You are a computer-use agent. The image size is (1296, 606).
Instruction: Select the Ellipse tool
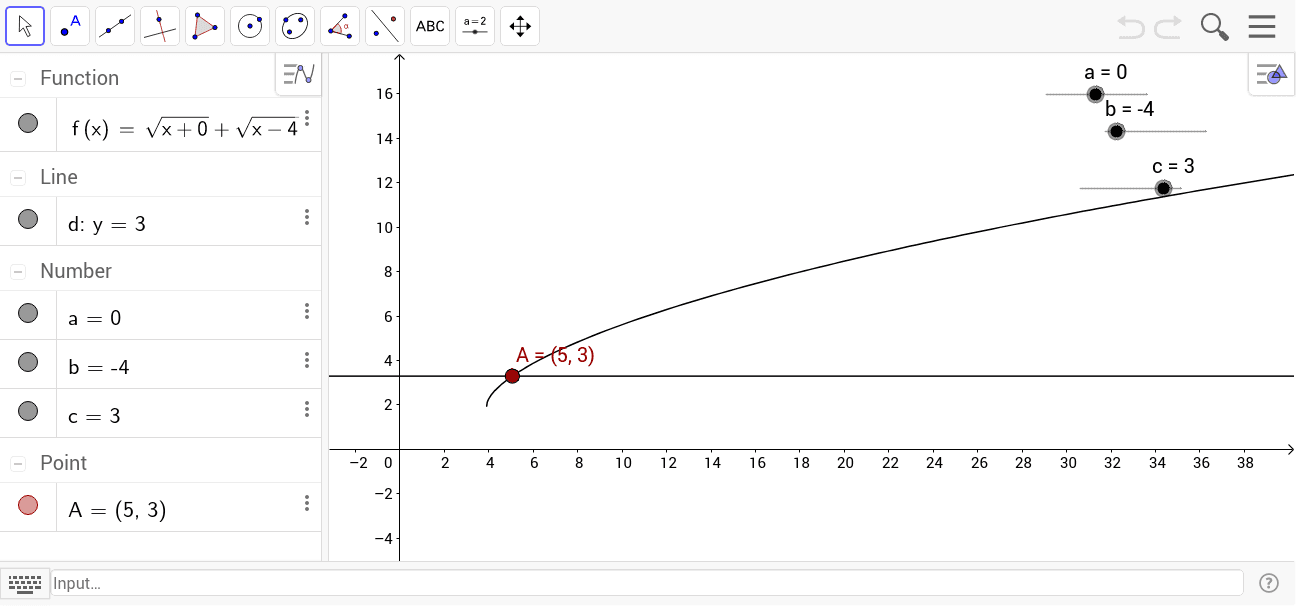pyautogui.click(x=295, y=26)
